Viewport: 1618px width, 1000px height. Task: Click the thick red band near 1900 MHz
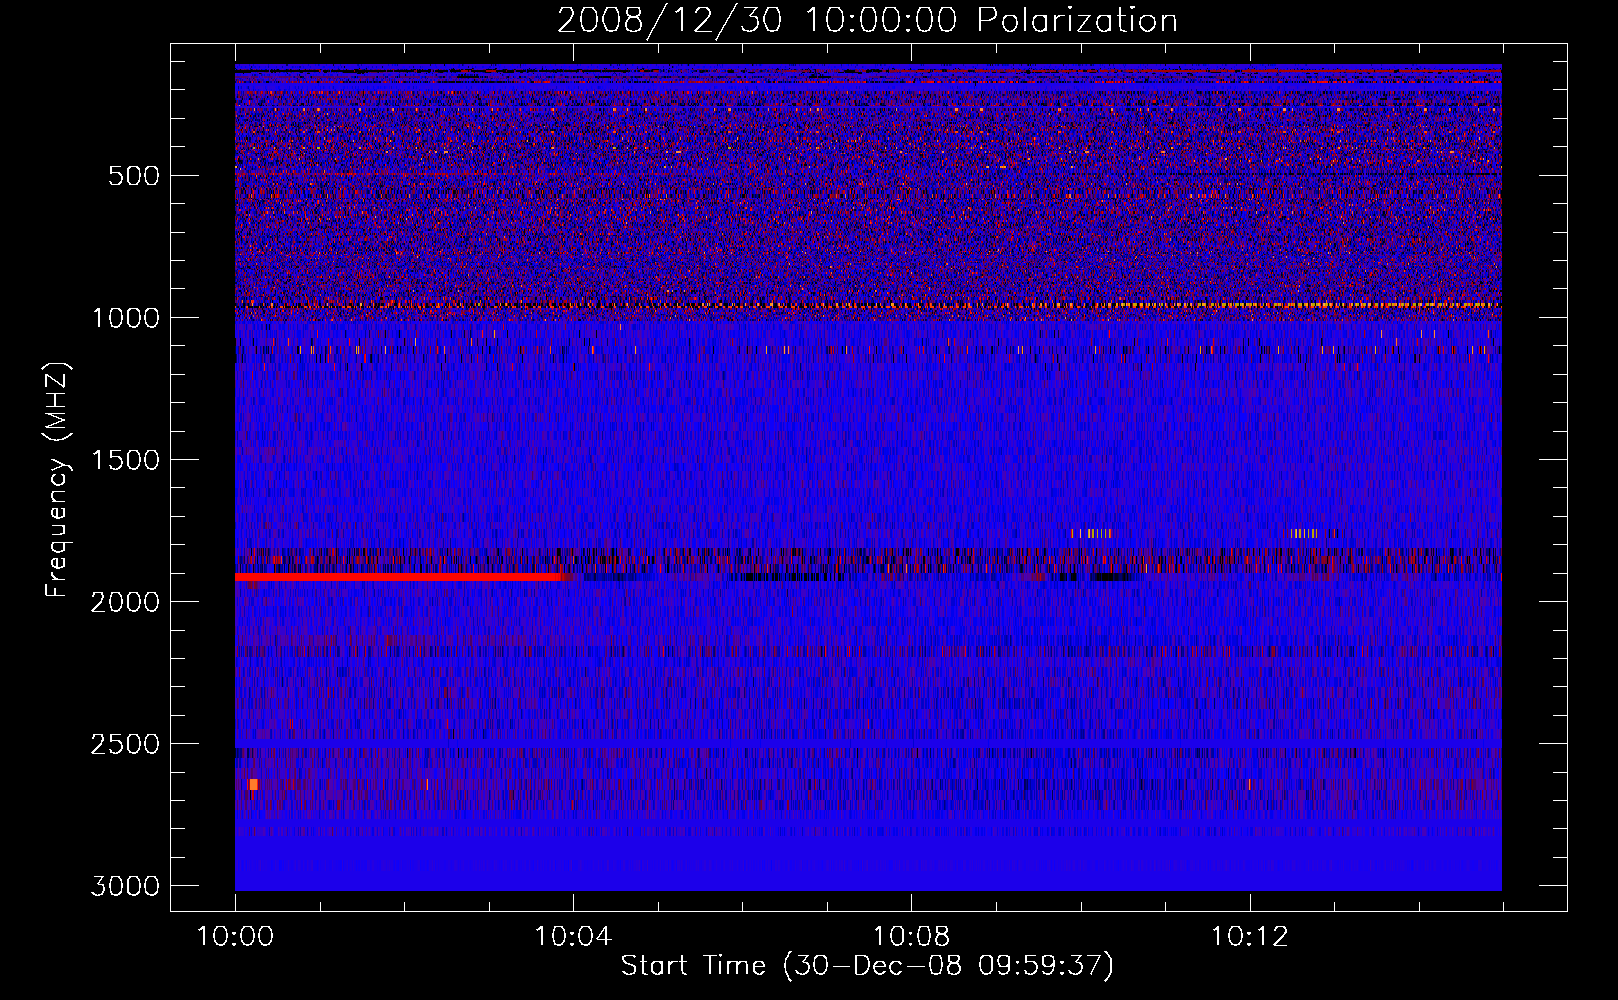tap(400, 577)
